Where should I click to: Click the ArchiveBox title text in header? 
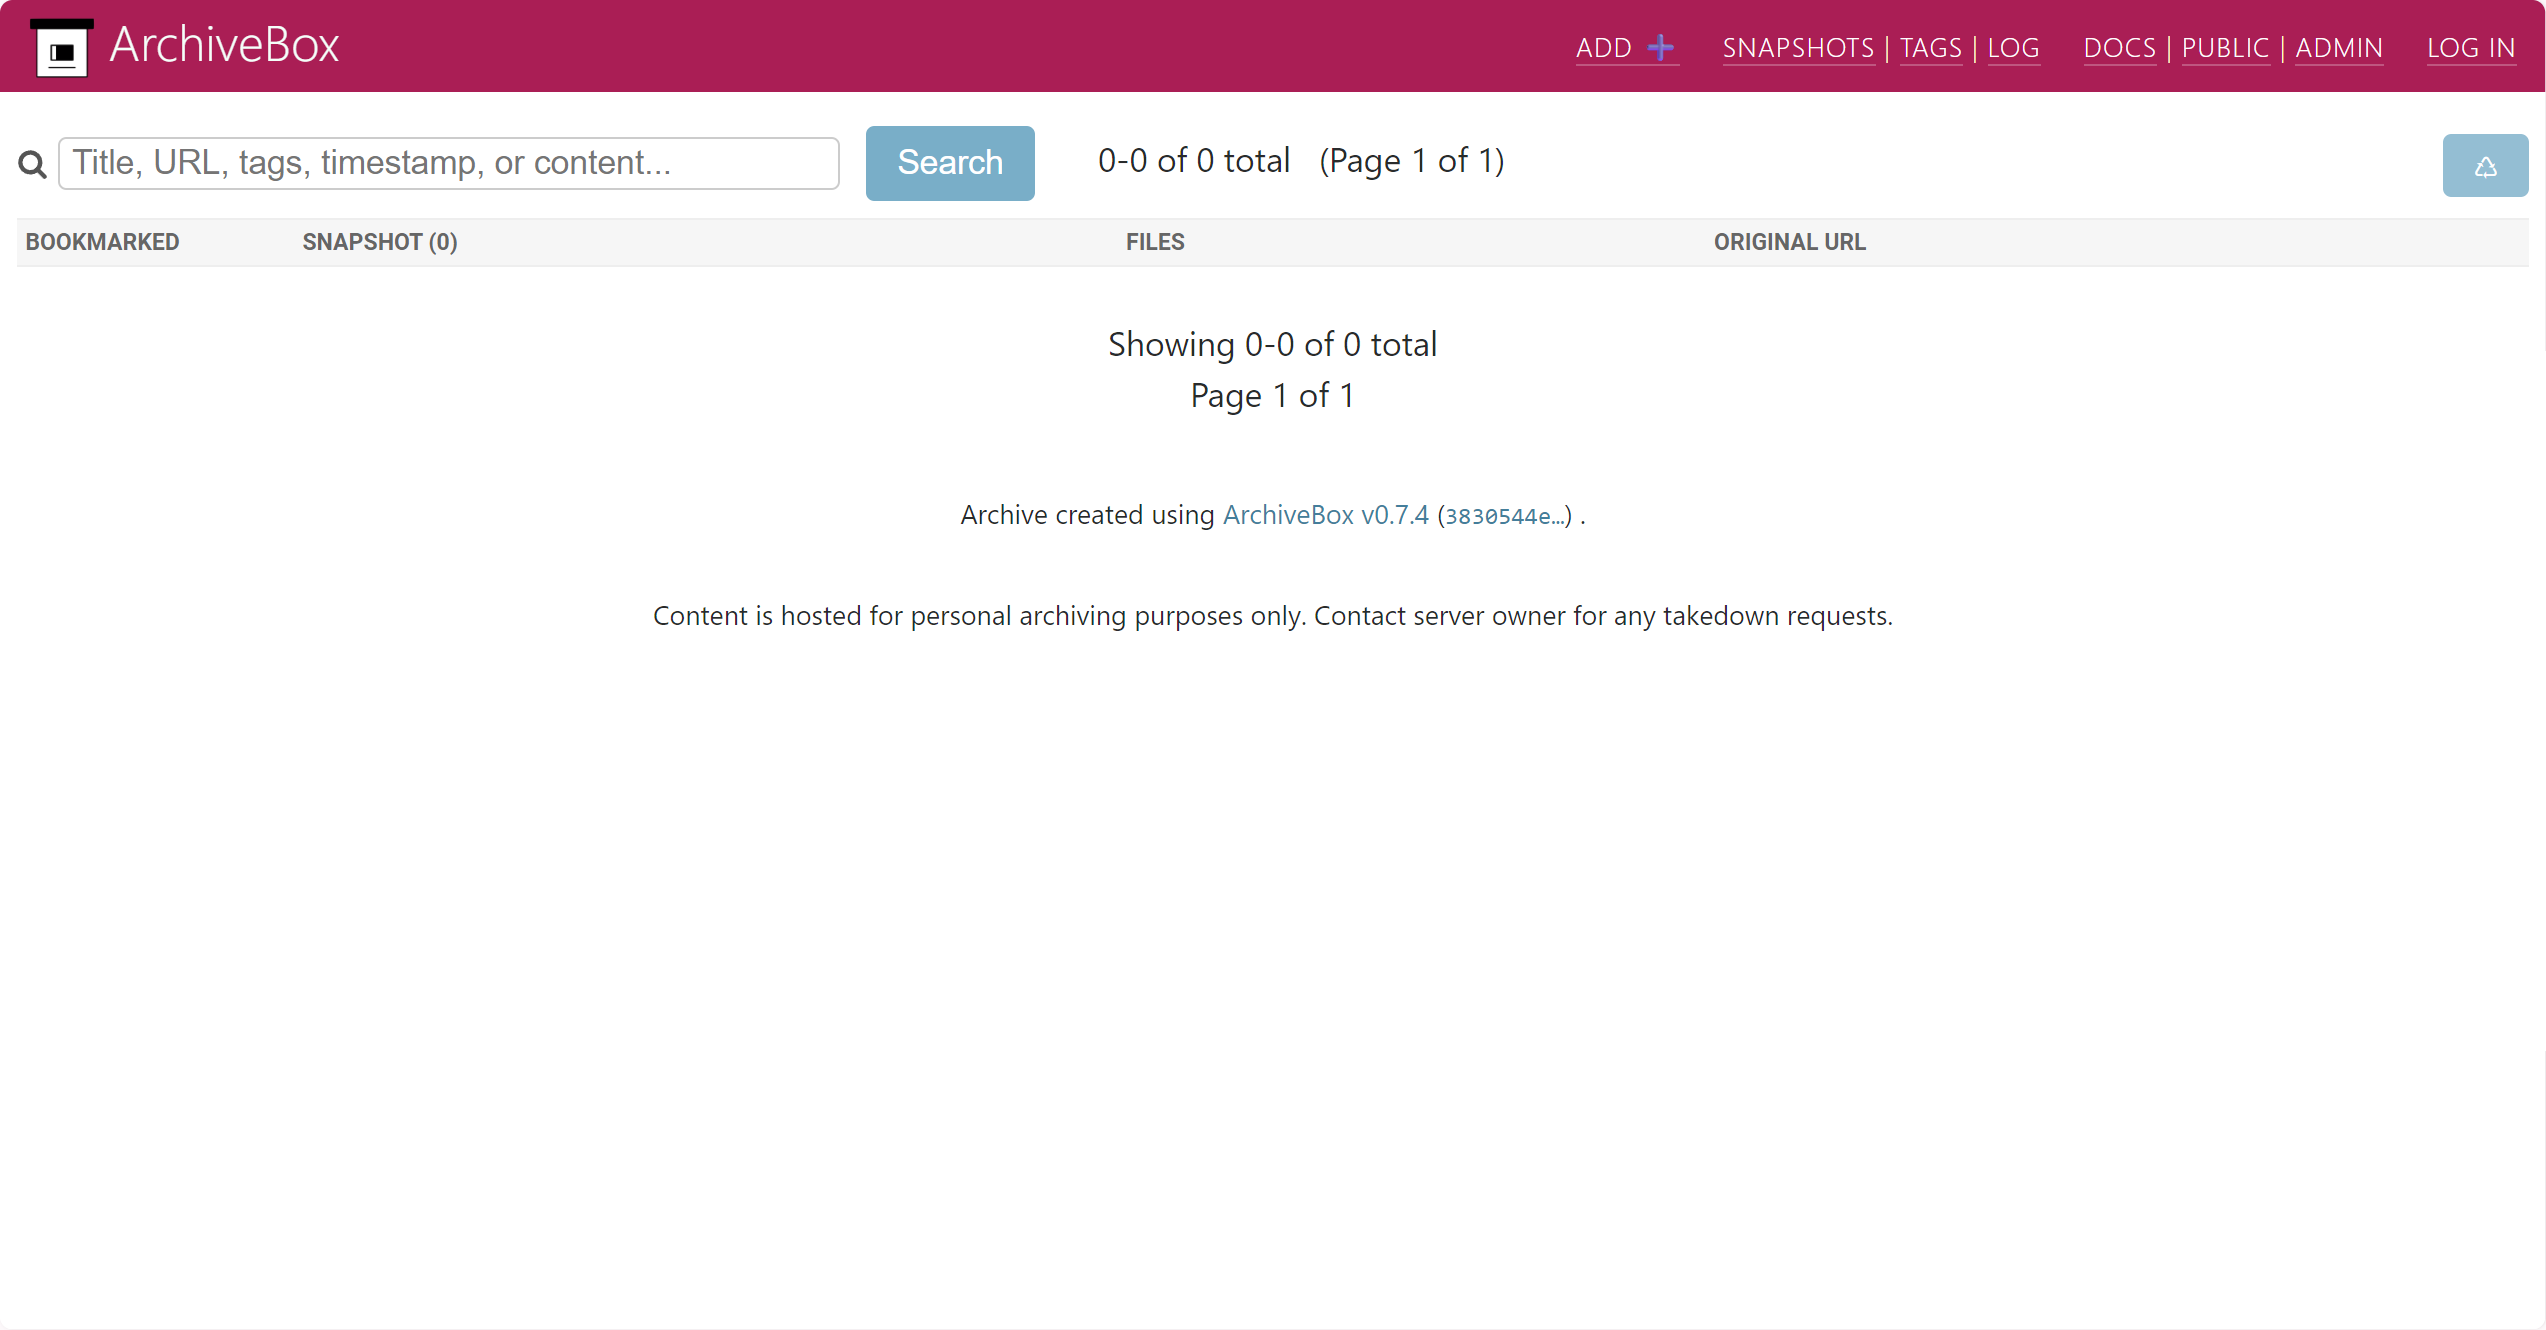coord(224,46)
